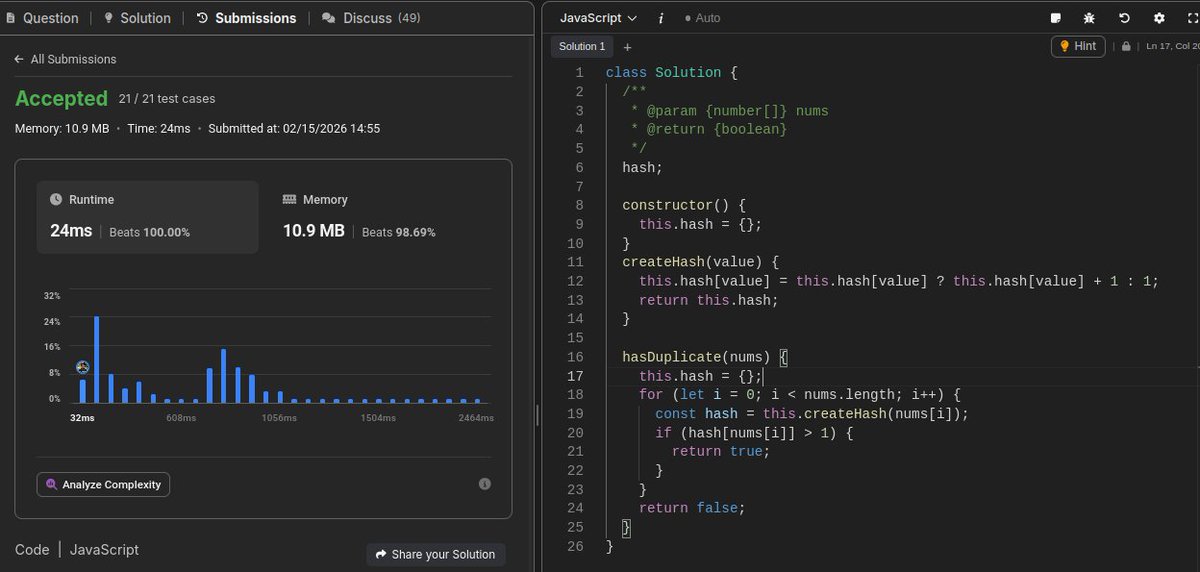
Task: Click the Beats 98.69% text
Action: pyautogui.click(x=398, y=232)
